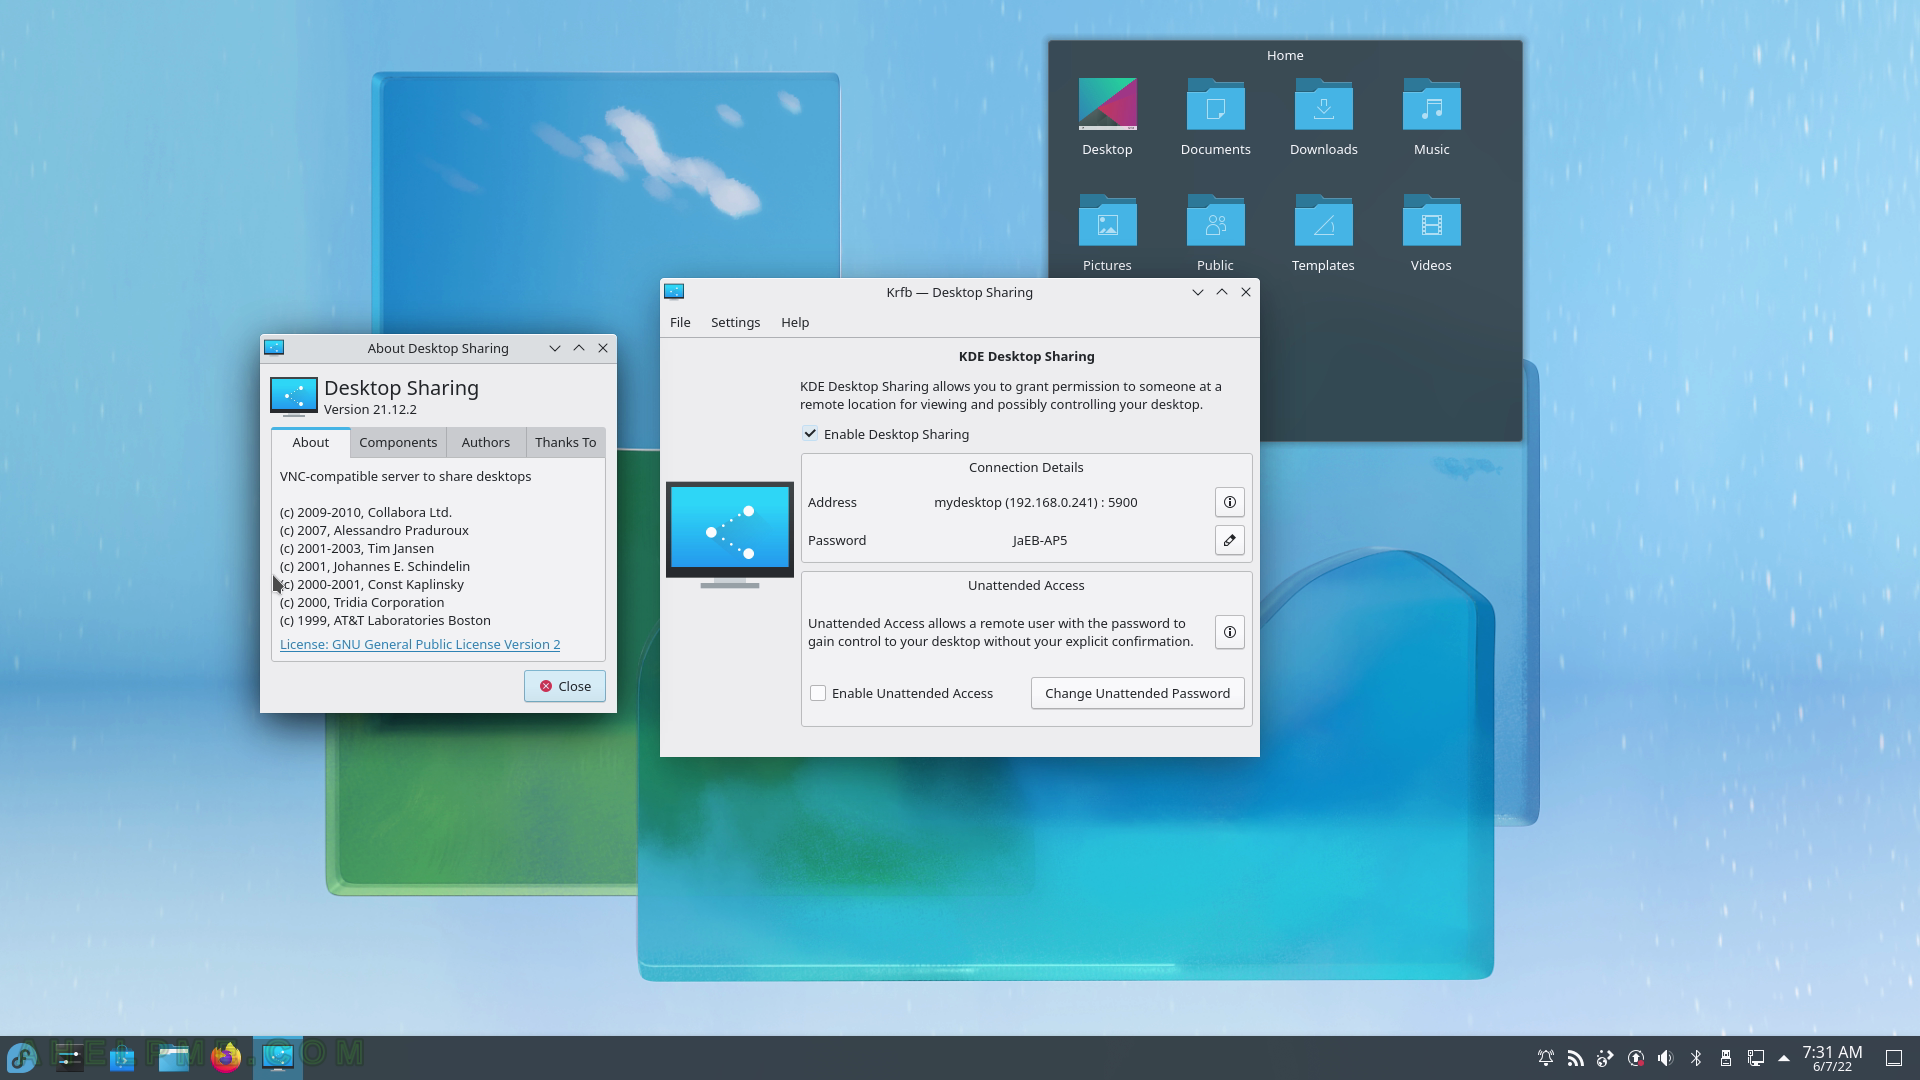The height and width of the screenshot is (1080, 1920).
Task: Click the Krfb desktop sharing tray icon
Action: click(1756, 1058)
